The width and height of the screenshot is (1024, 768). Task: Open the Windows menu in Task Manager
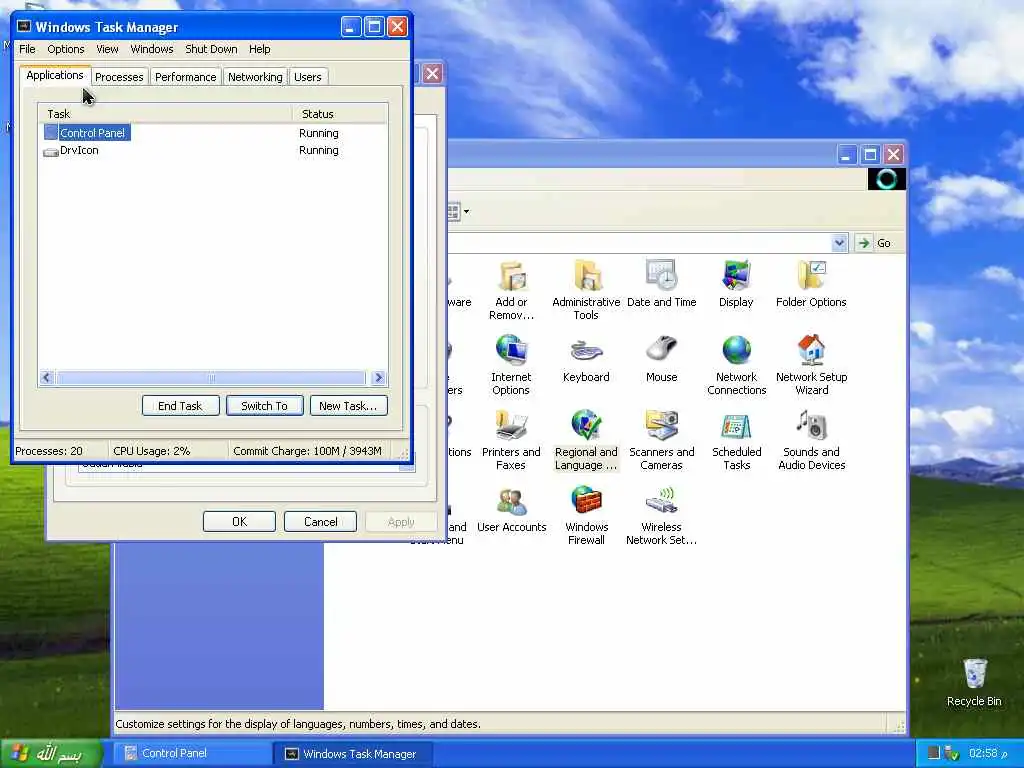point(152,49)
